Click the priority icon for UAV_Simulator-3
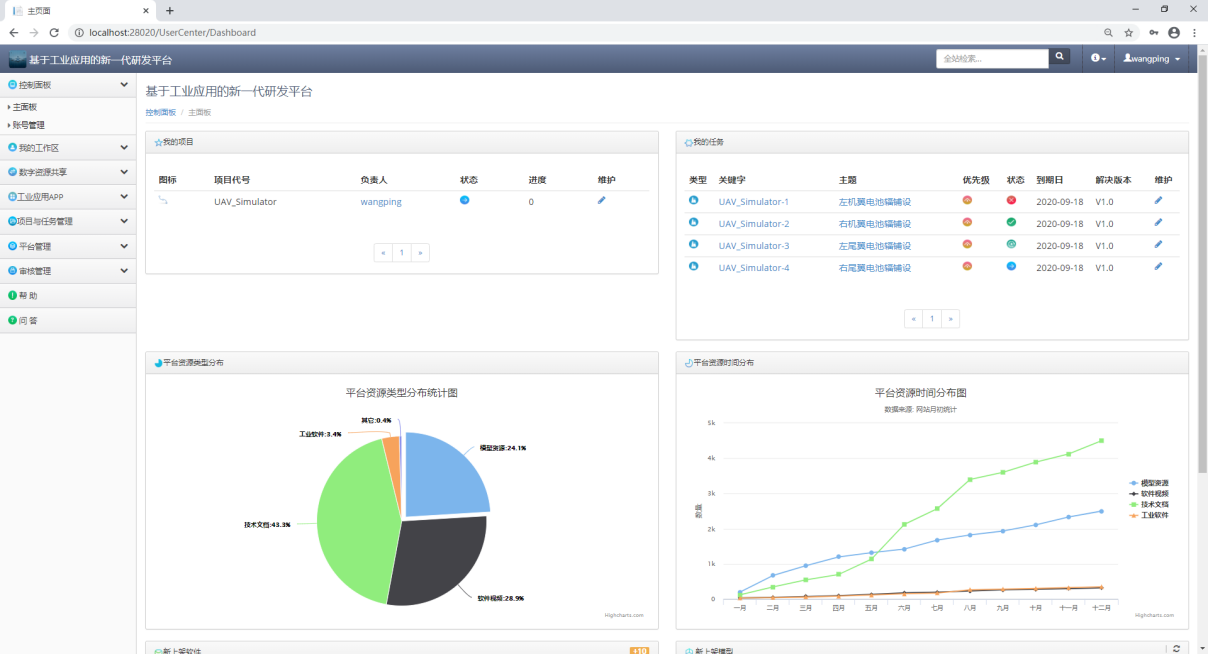Screen dimensions: 1208x654 click(x=967, y=245)
